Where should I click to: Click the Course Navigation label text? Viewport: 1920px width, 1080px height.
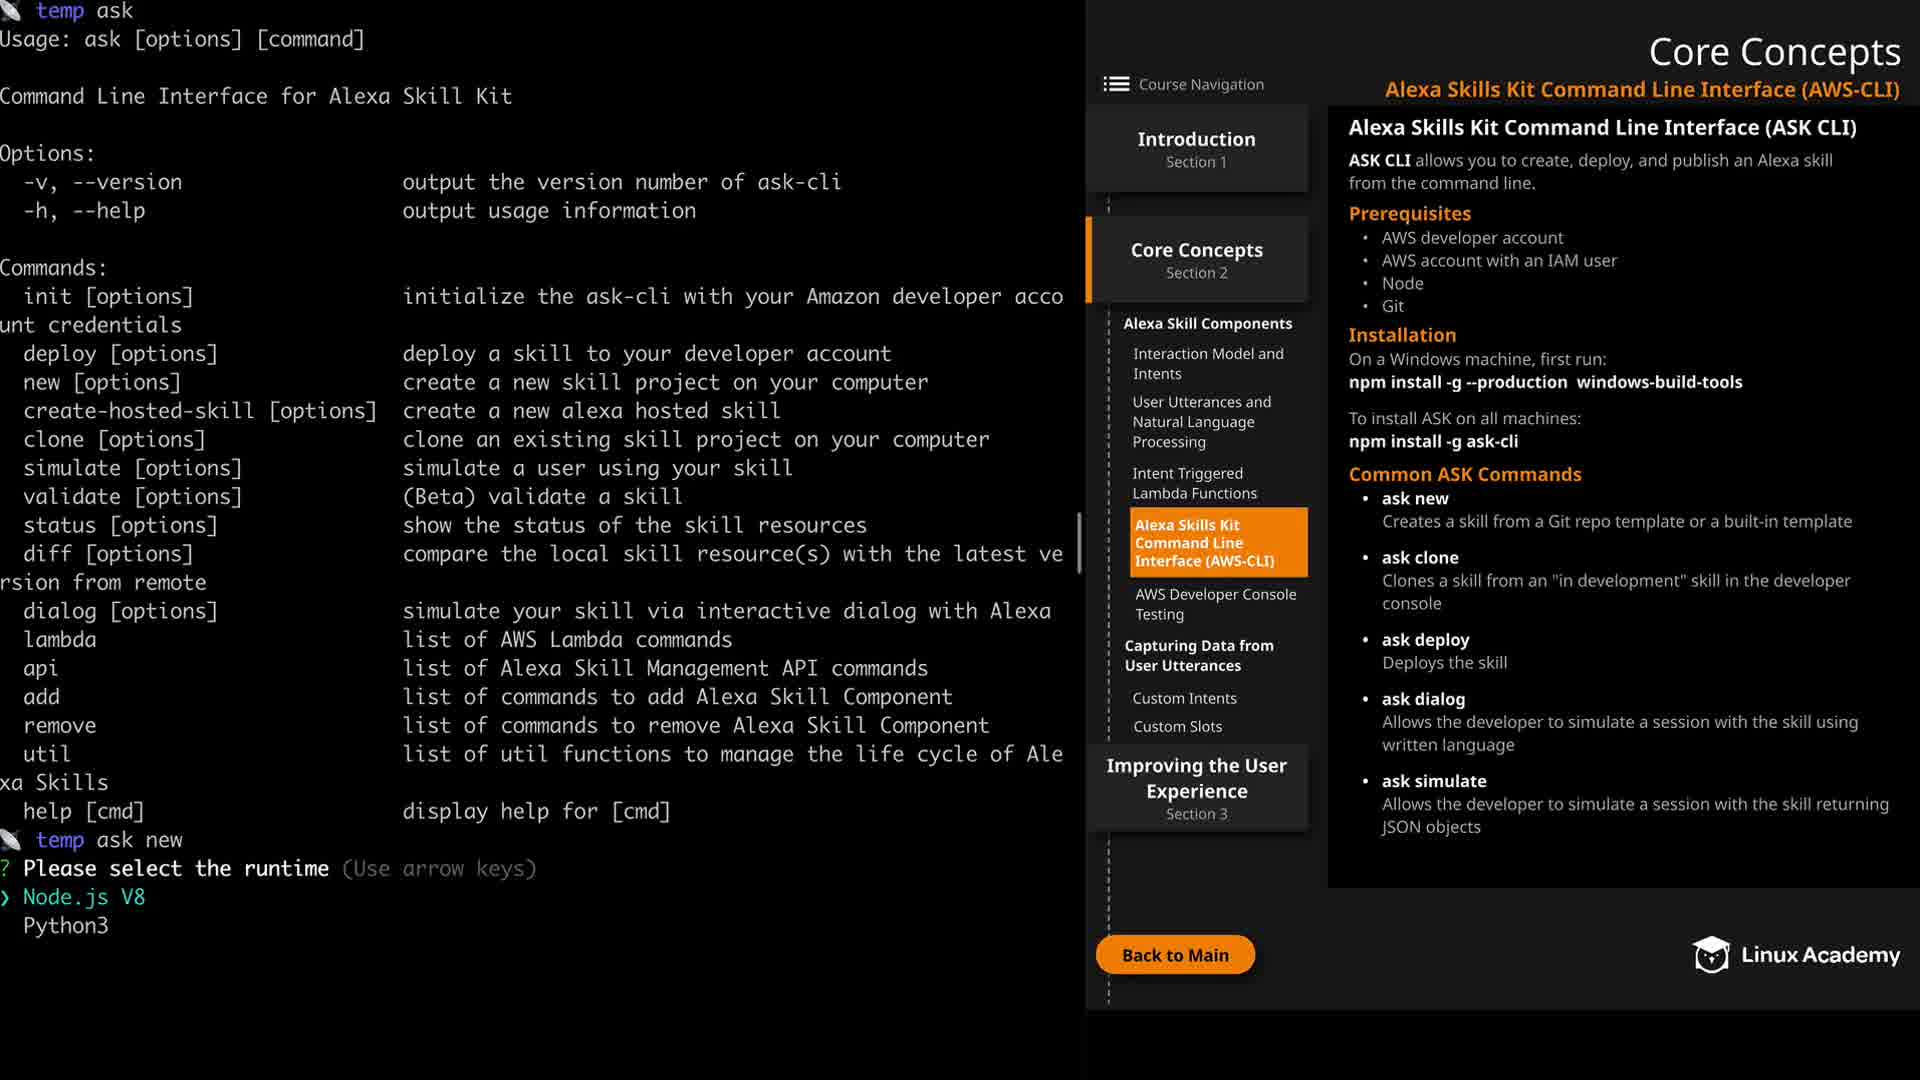coord(1201,84)
